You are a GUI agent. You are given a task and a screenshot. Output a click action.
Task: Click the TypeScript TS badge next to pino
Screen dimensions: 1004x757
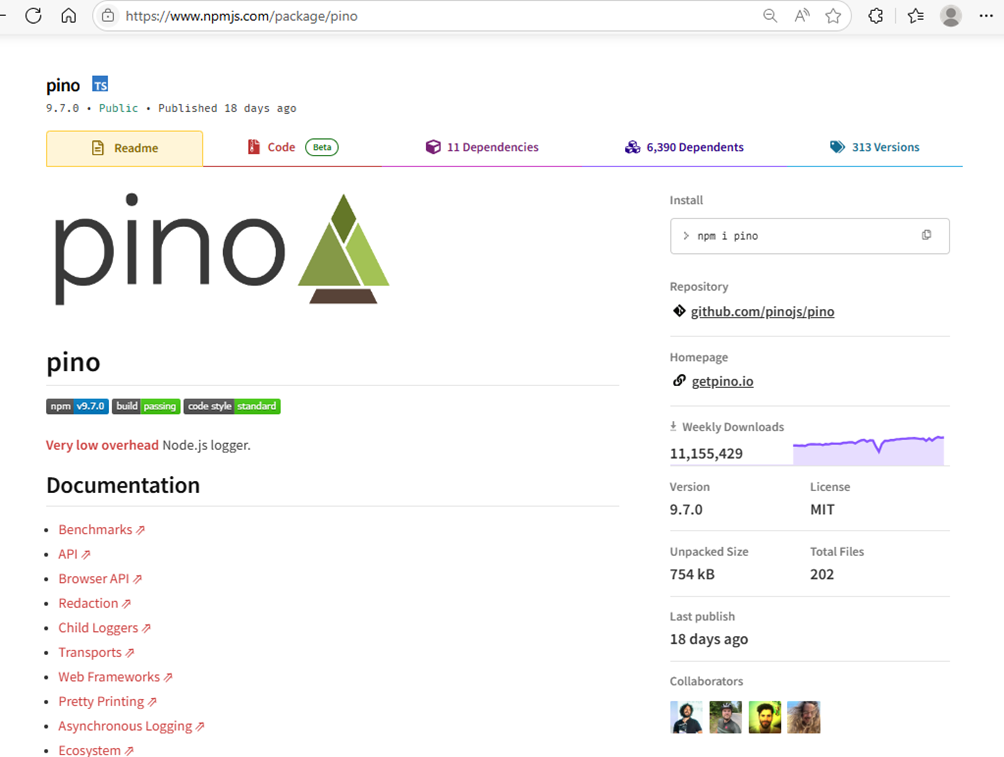pyautogui.click(x=100, y=85)
